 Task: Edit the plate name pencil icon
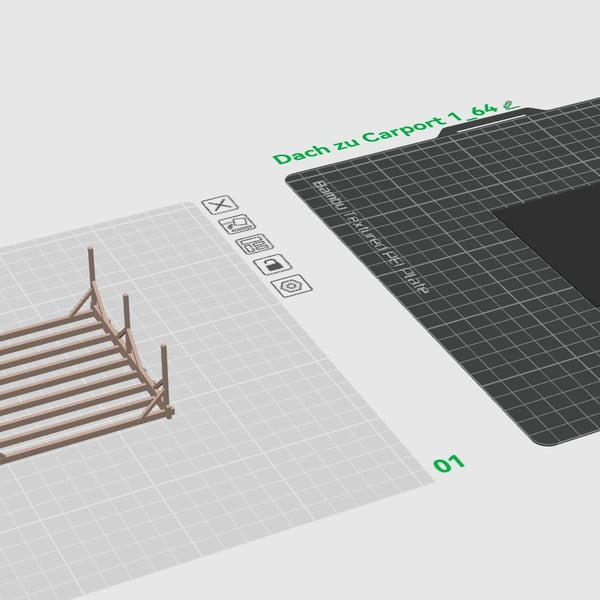point(511,104)
